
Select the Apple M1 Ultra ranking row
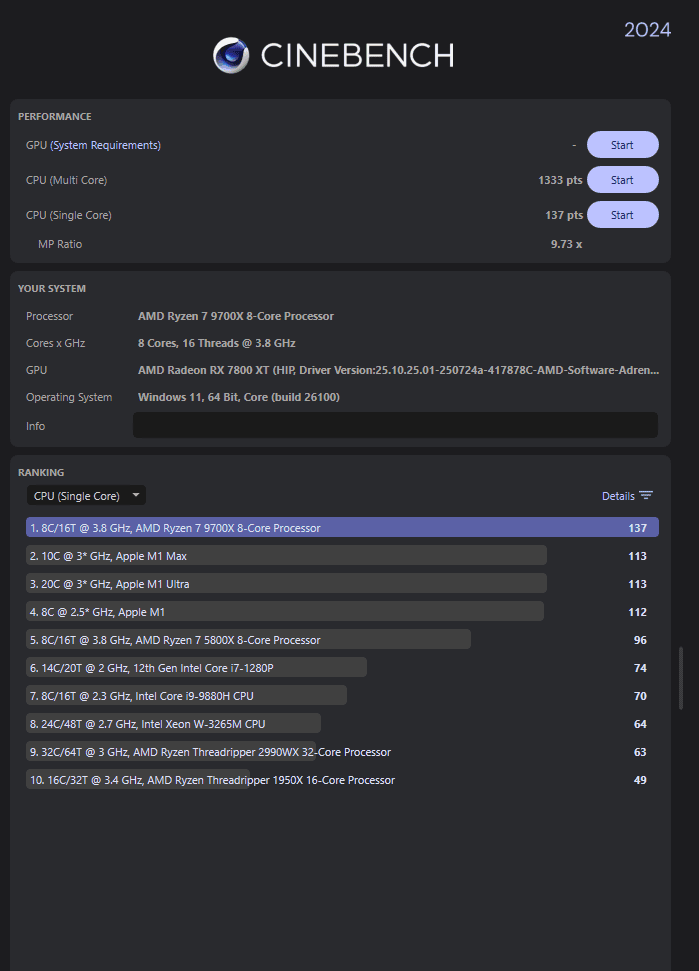pos(342,583)
